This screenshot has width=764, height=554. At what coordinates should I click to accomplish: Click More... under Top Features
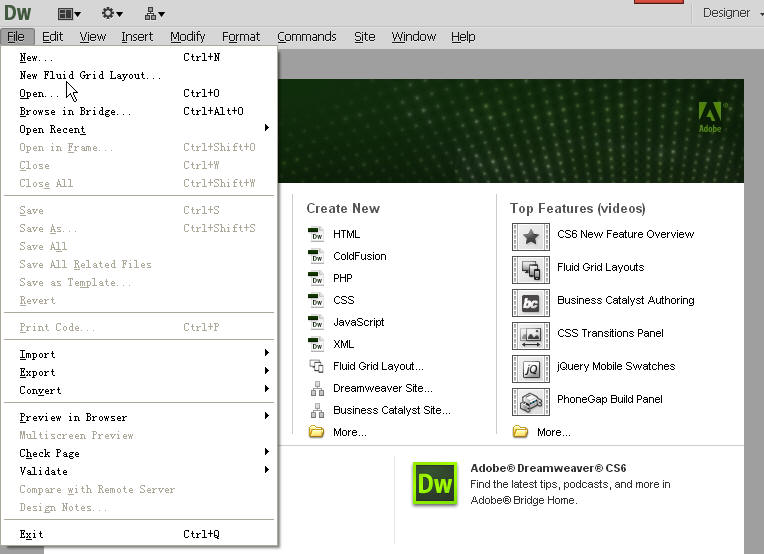click(554, 432)
